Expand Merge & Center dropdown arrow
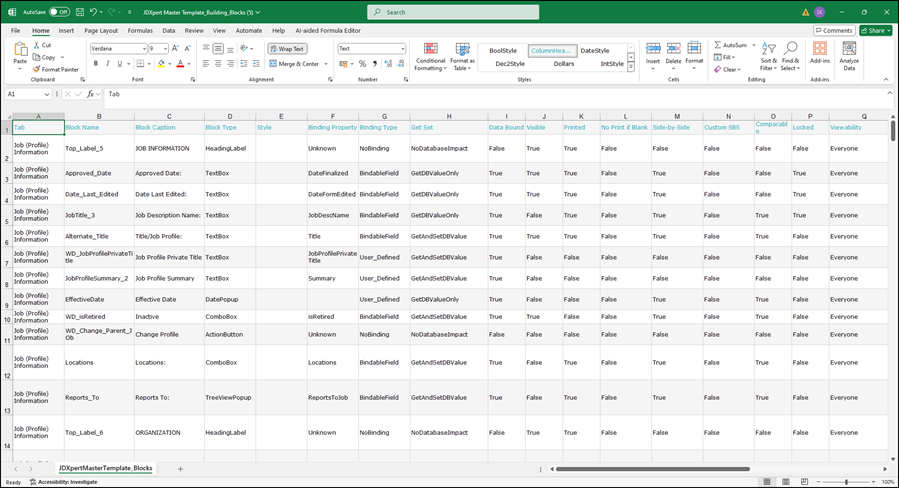The width and height of the screenshot is (899, 488). pyautogui.click(x=326, y=64)
